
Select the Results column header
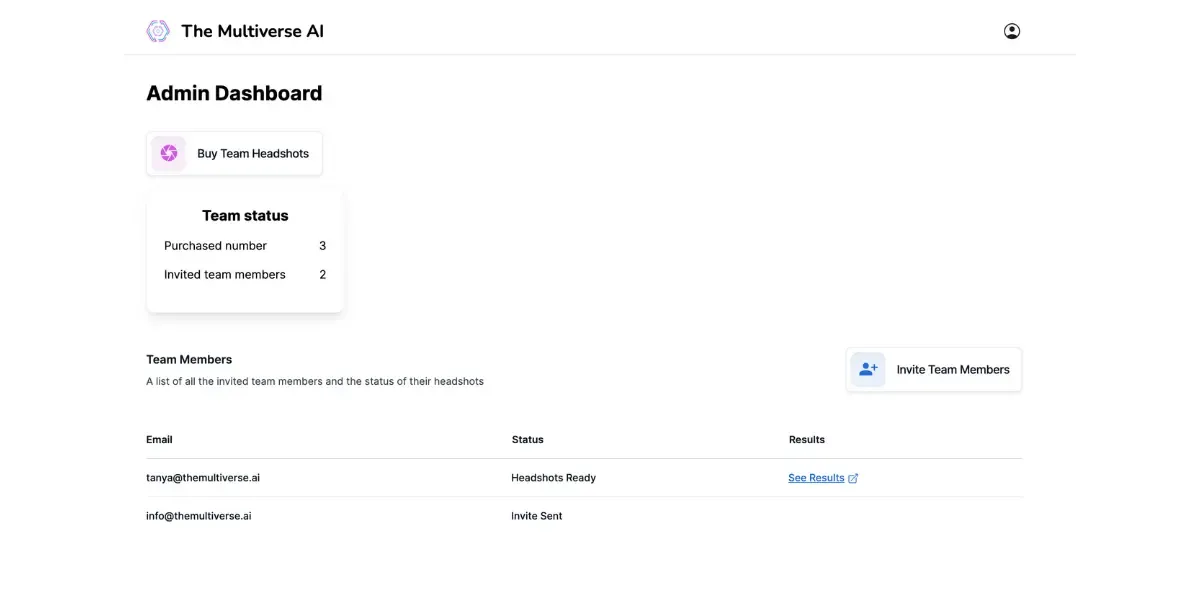tap(806, 439)
